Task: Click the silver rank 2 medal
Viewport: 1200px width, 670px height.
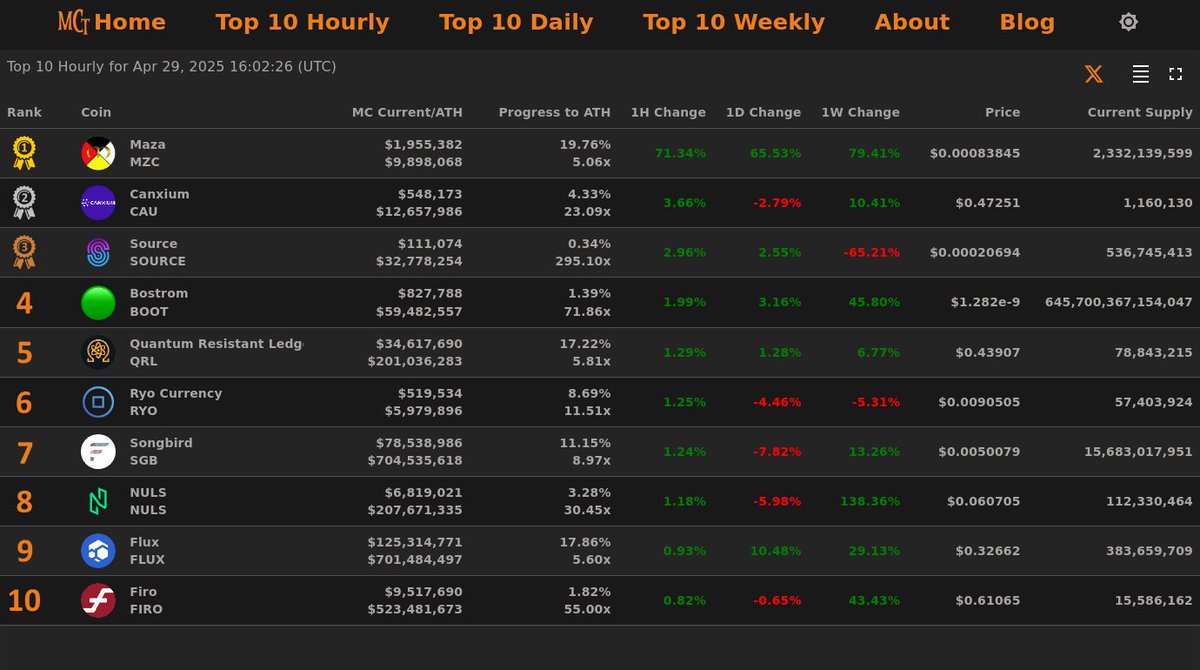Action: point(24,203)
